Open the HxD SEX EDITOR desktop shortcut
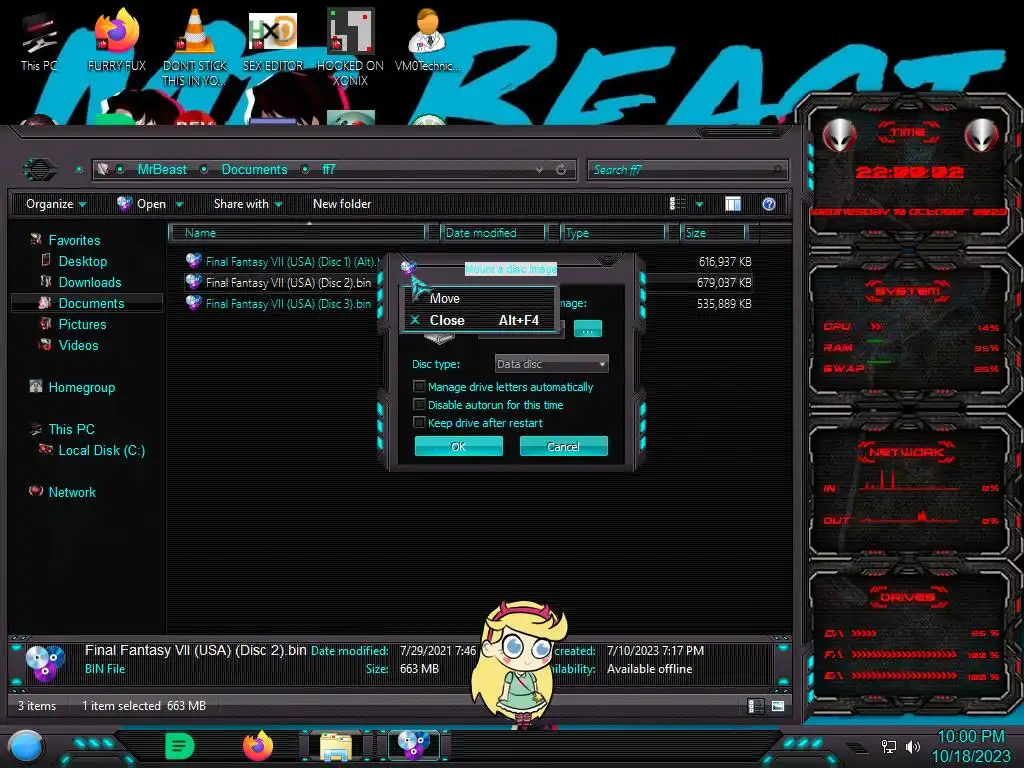 point(272,40)
